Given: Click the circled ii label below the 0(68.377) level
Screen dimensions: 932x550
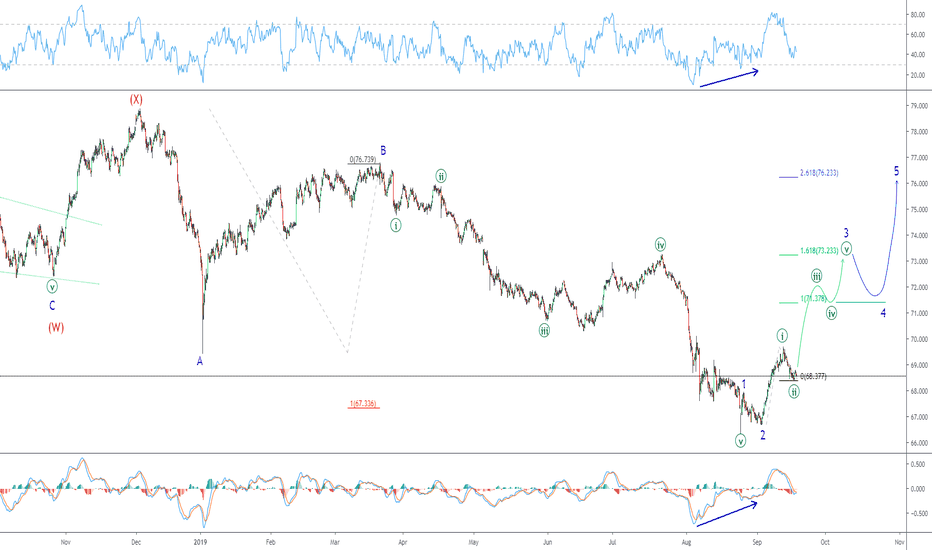Looking at the screenshot, I should tap(794, 391).
